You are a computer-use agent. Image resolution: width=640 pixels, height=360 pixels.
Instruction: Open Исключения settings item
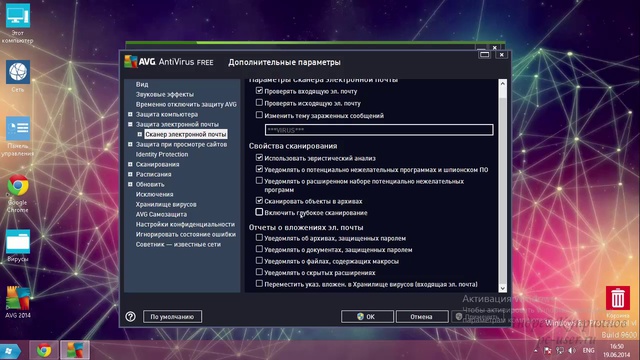pos(155,194)
